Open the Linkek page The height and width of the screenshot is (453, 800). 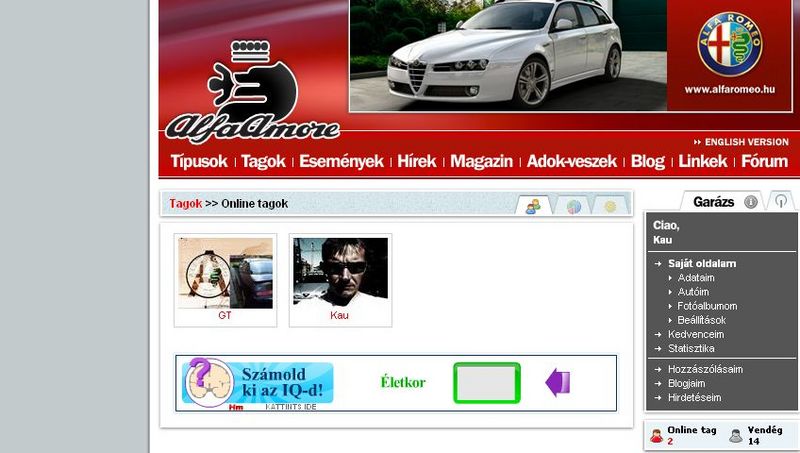[703, 161]
